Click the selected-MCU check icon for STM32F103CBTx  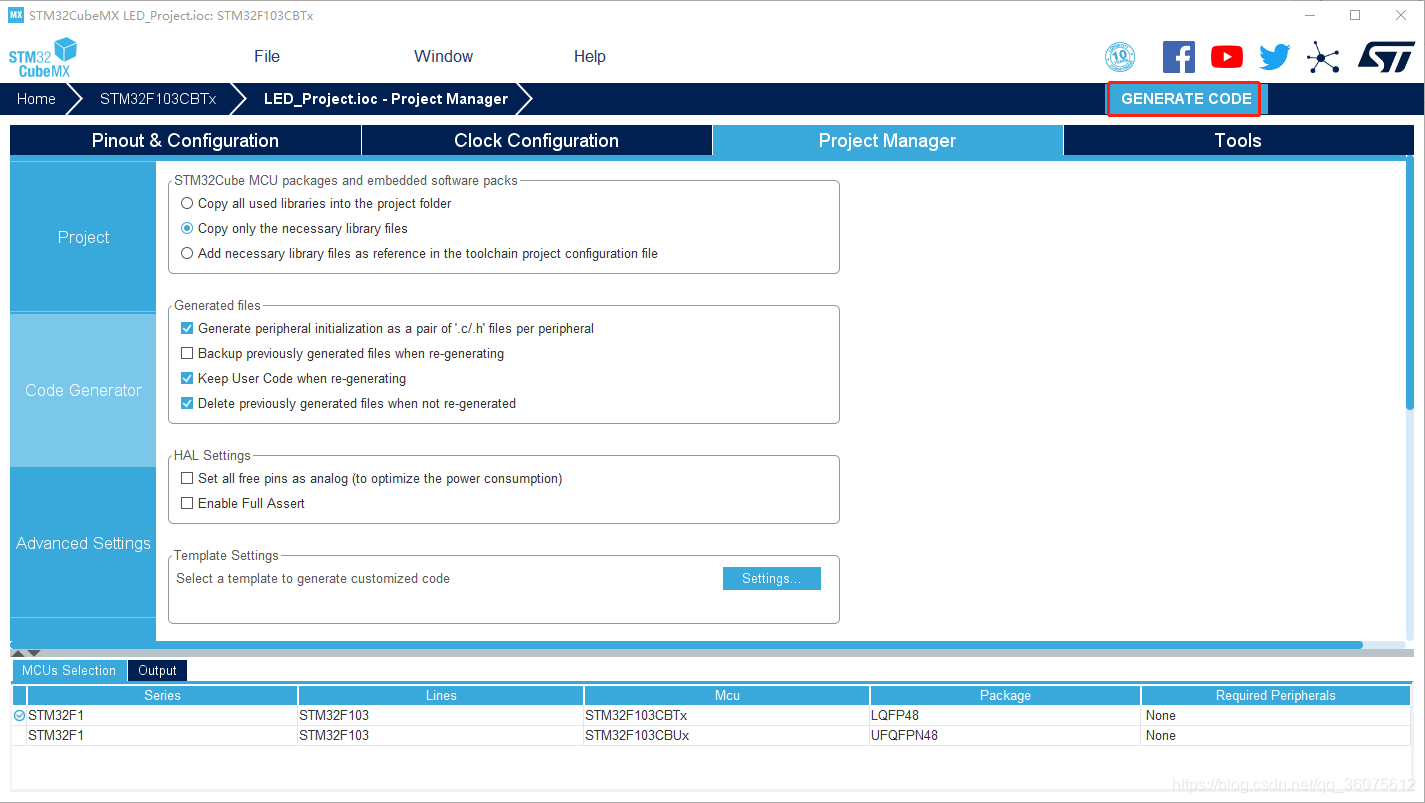click(19, 715)
